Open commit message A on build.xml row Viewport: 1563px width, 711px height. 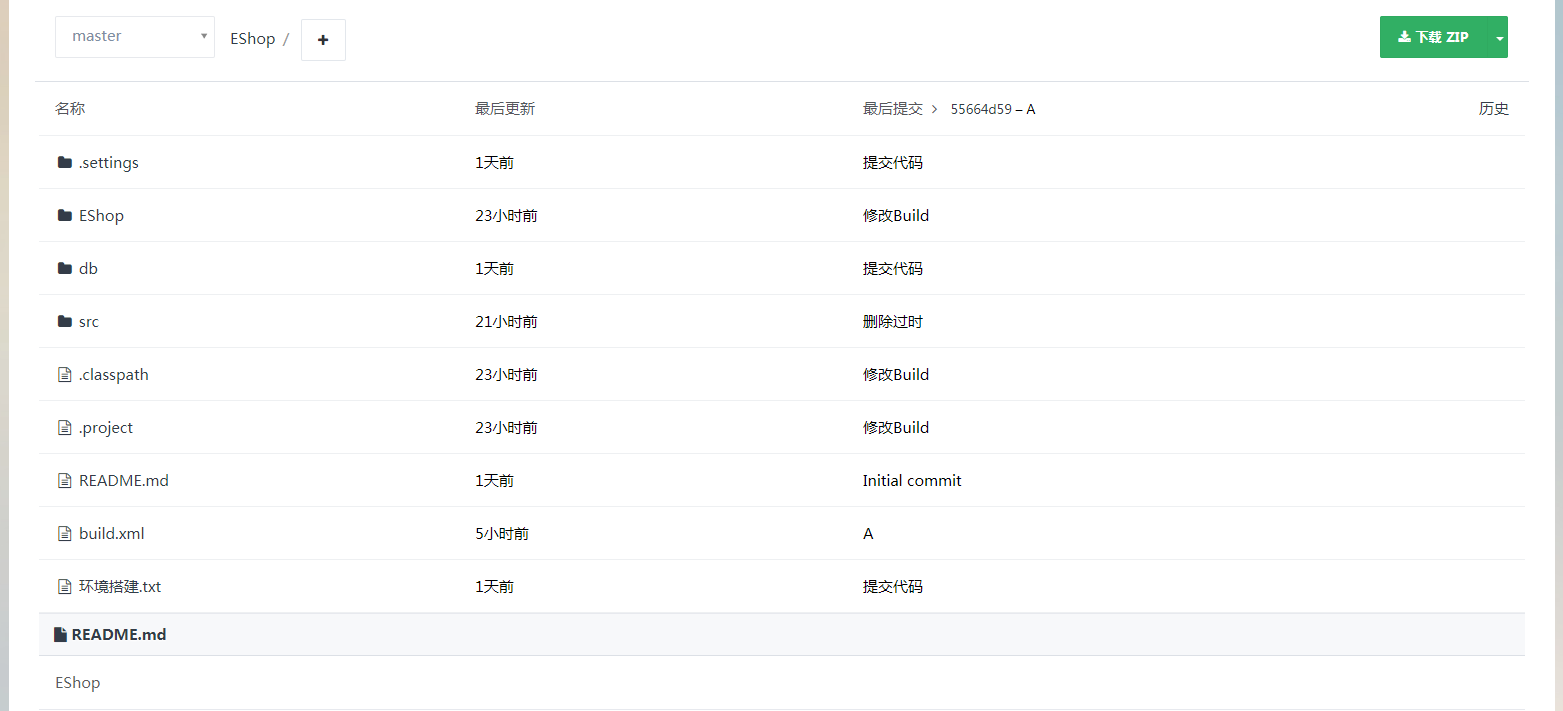point(868,533)
